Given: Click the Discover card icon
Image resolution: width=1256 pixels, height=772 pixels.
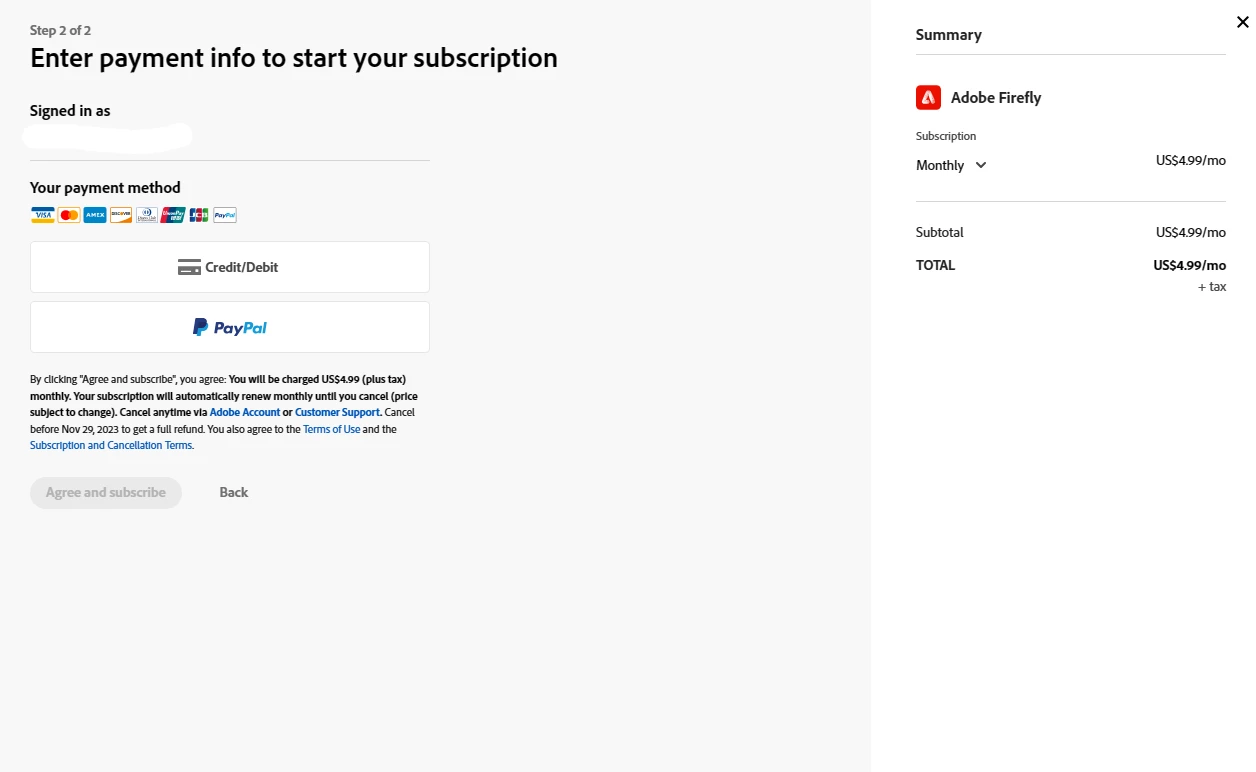Looking at the screenshot, I should click(120, 215).
